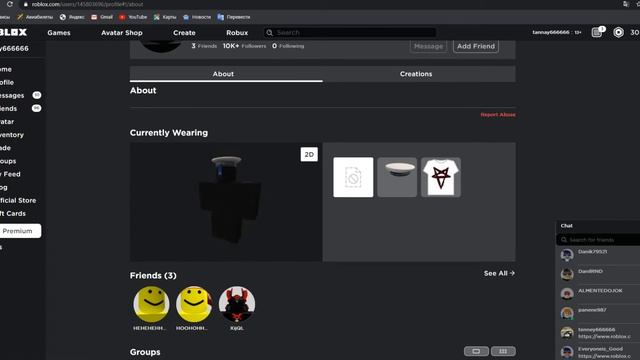
Task: Open the notifications icon in header
Action: pyautogui.click(x=598, y=32)
